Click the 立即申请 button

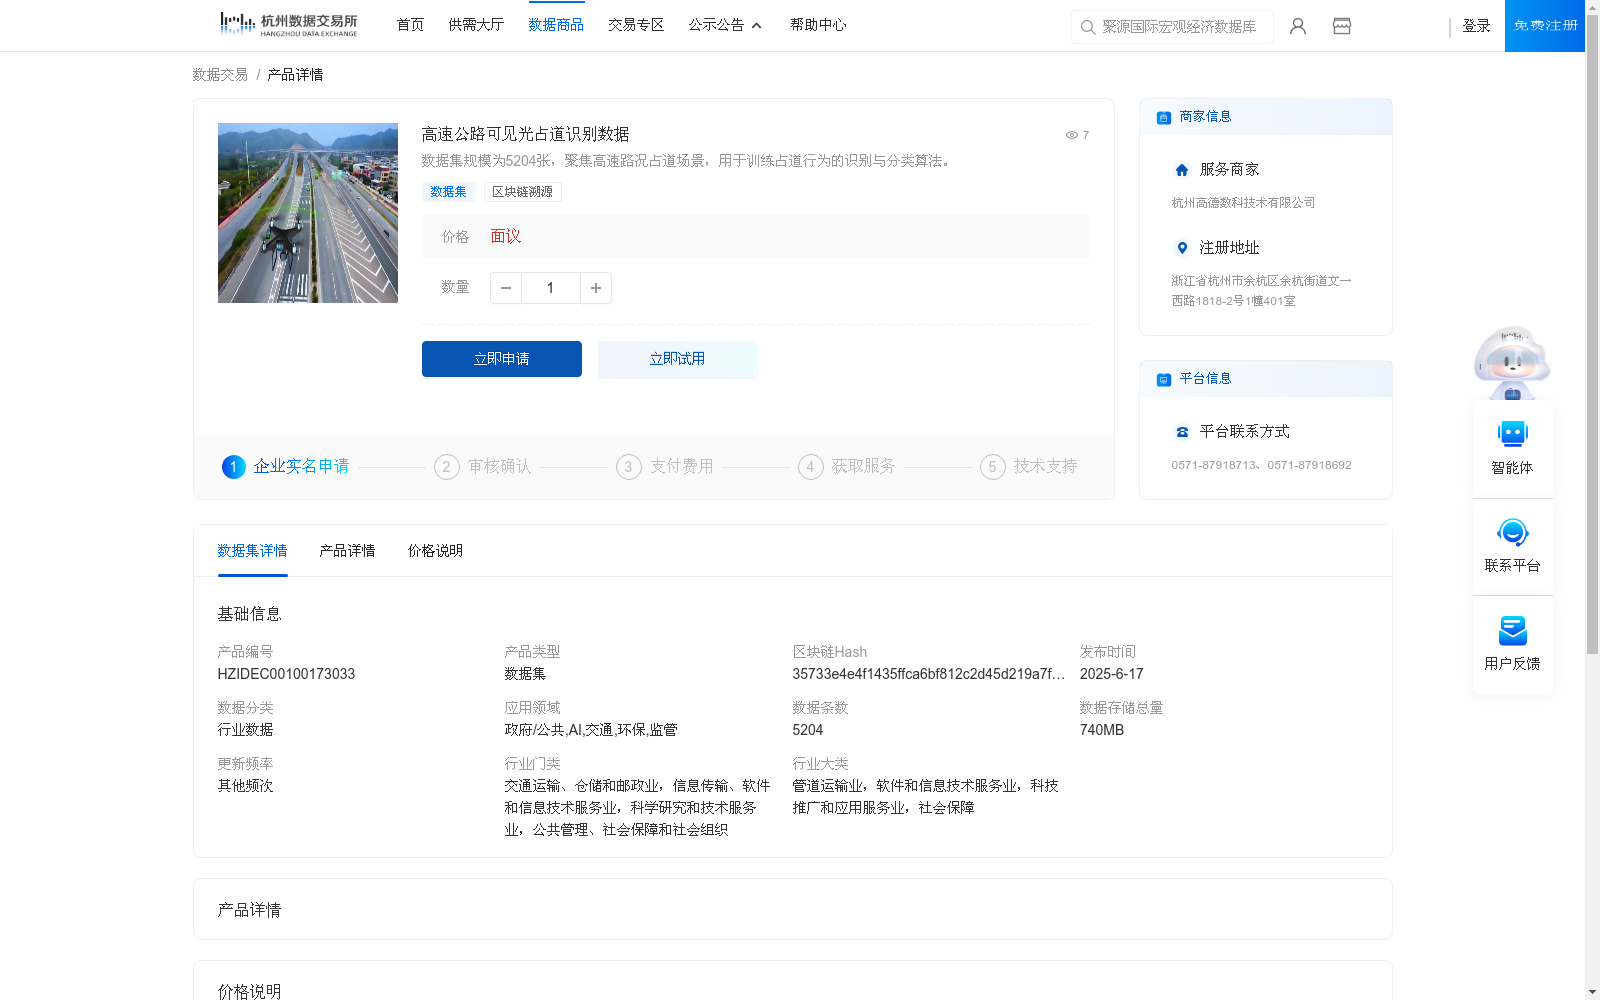click(502, 359)
